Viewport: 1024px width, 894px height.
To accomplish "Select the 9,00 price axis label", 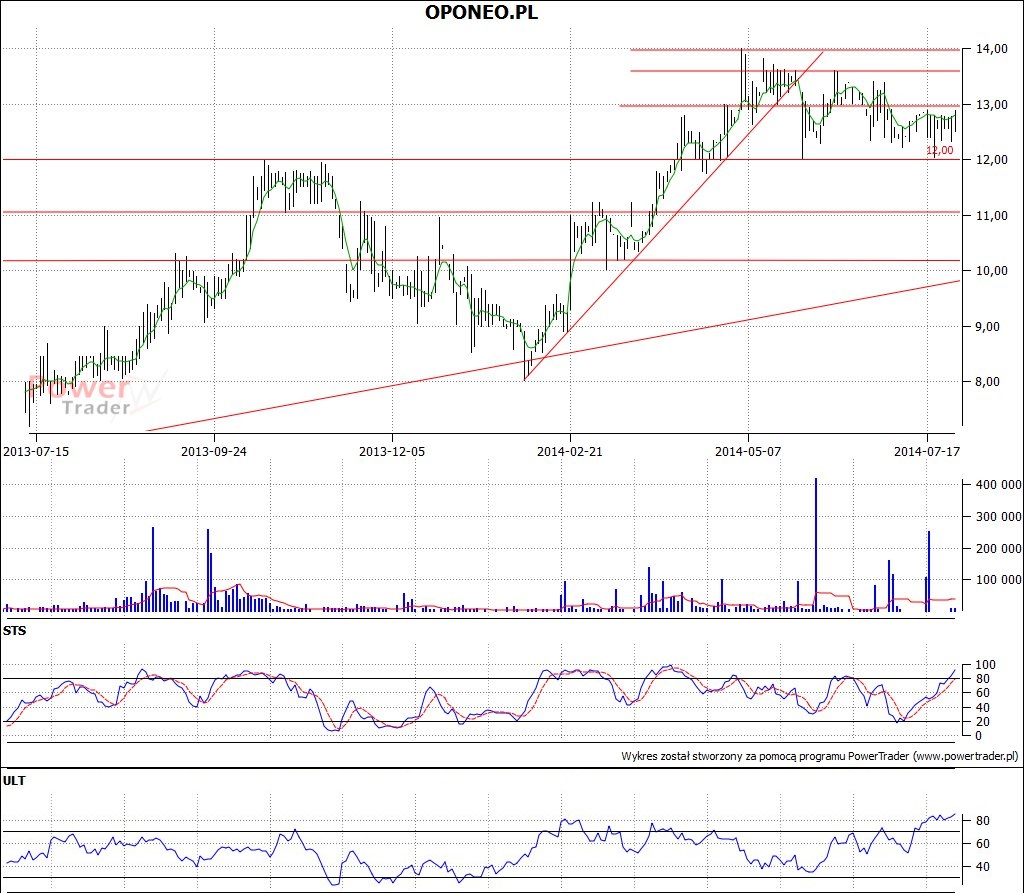I will 987,327.
